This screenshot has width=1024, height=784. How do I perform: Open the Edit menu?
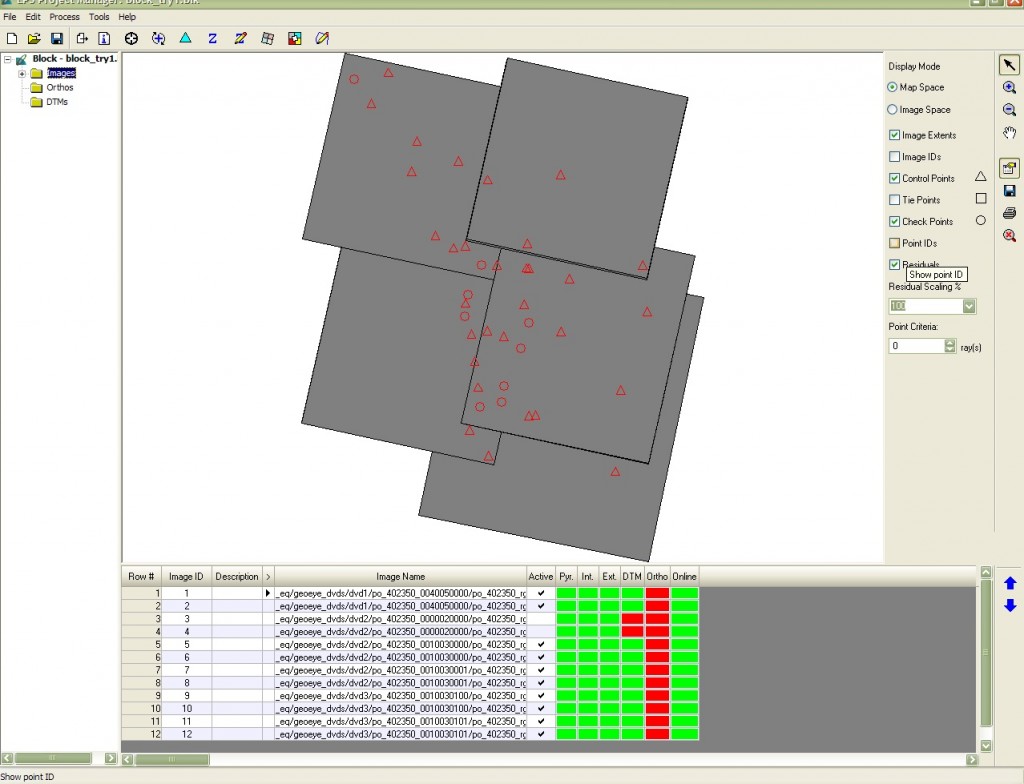point(33,17)
